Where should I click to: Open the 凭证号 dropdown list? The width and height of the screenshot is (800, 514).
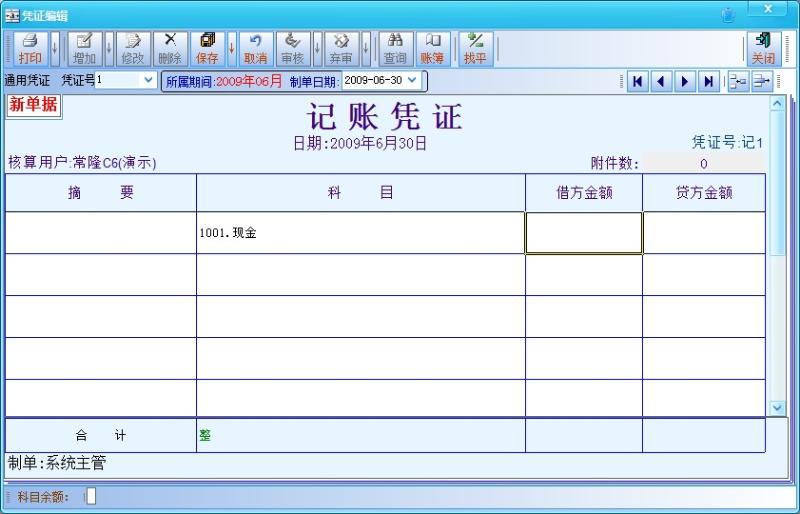[149, 80]
